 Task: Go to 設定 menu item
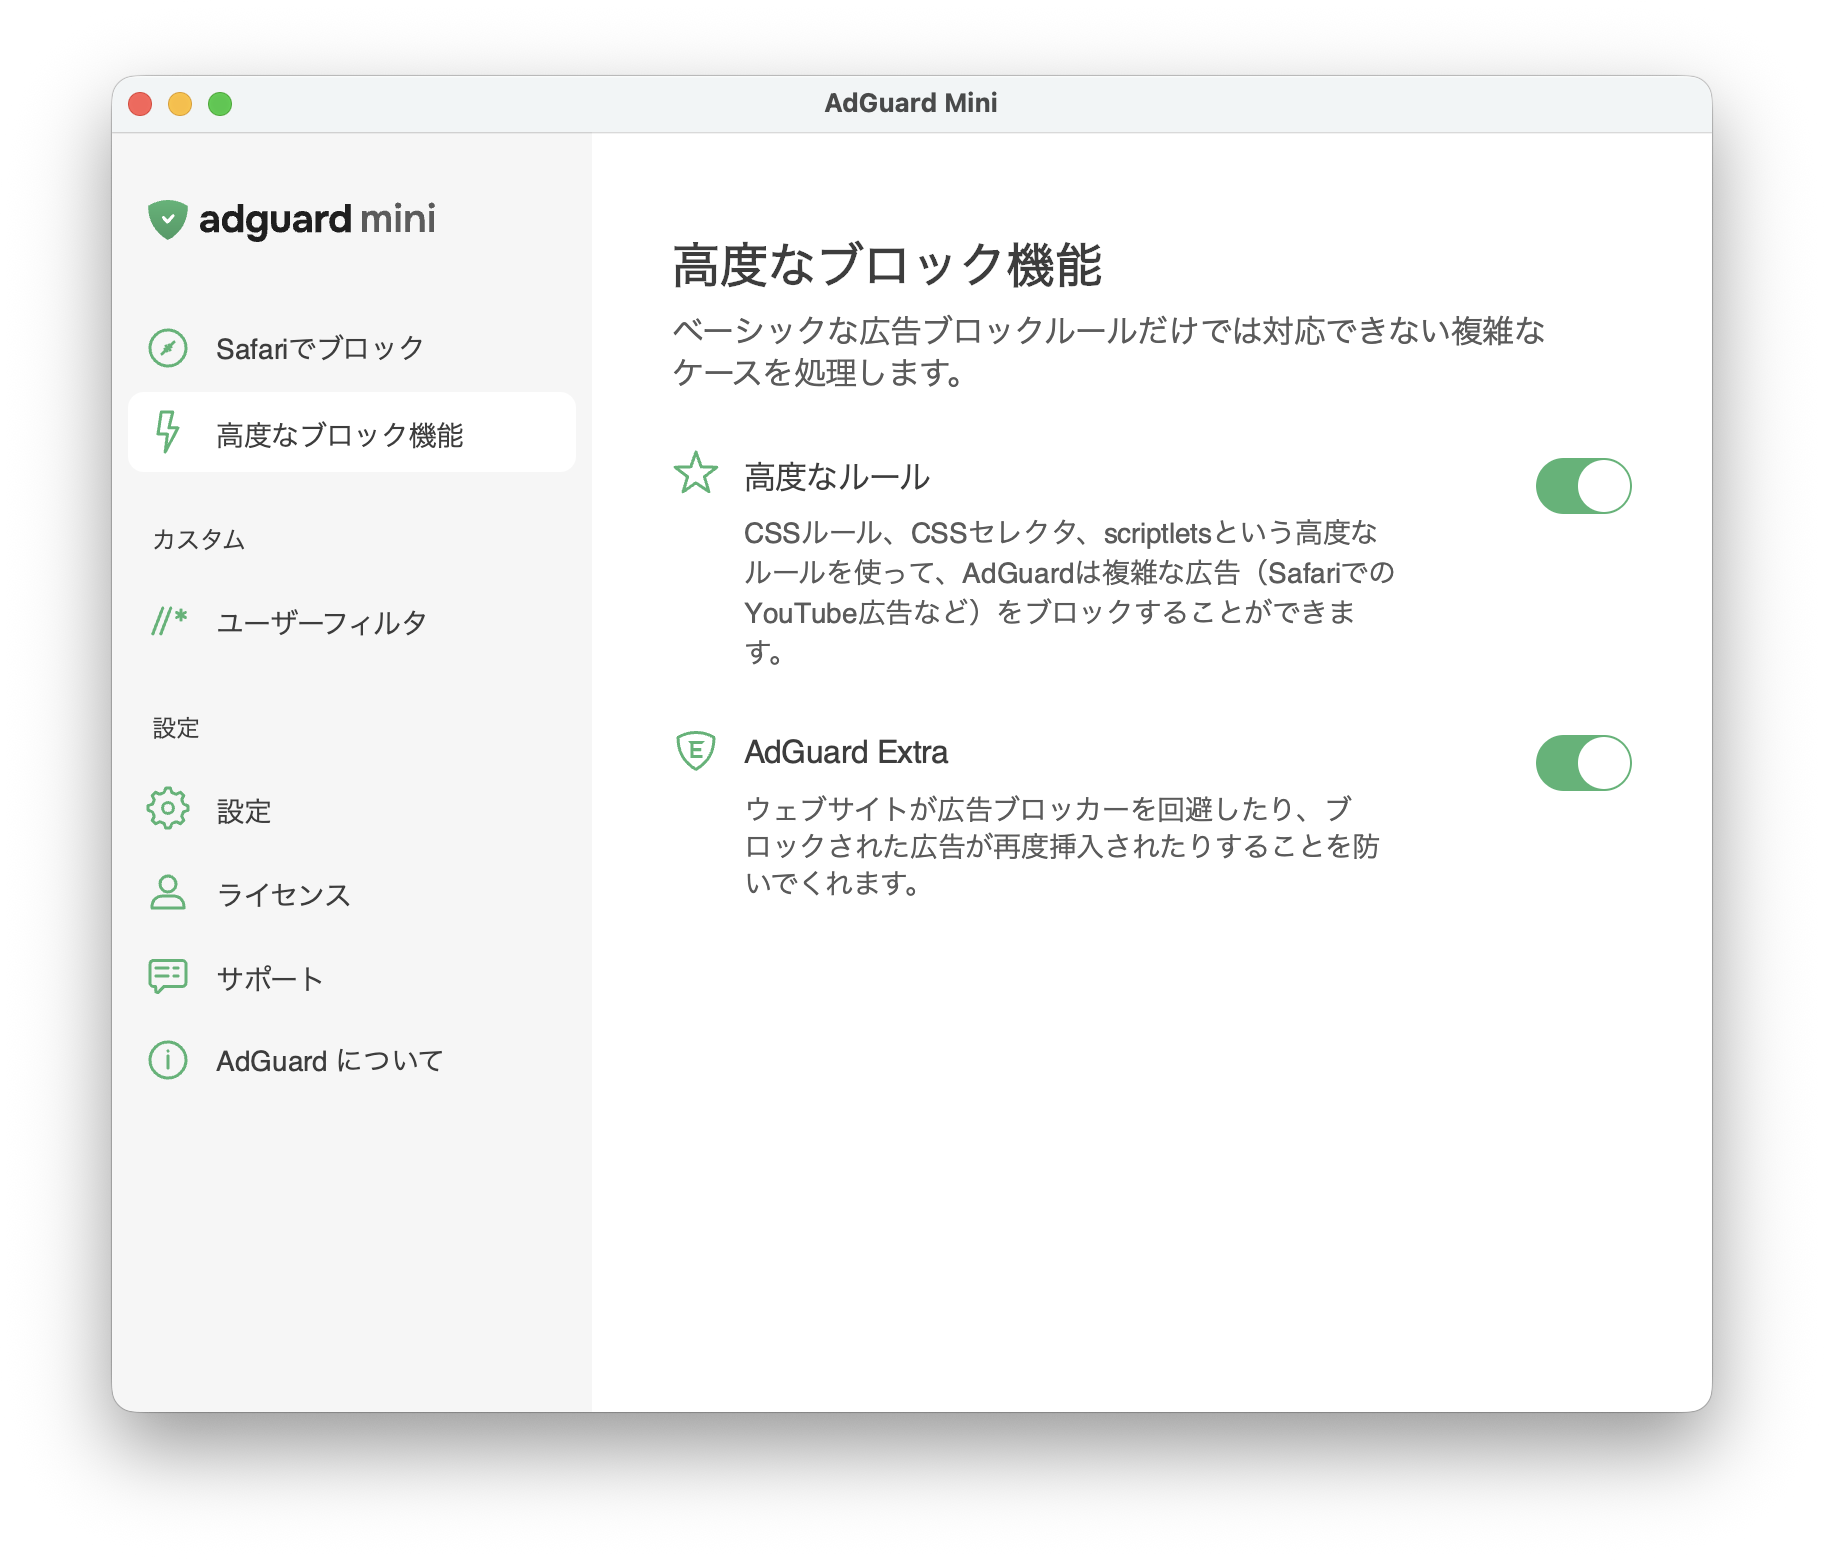(x=352, y=810)
